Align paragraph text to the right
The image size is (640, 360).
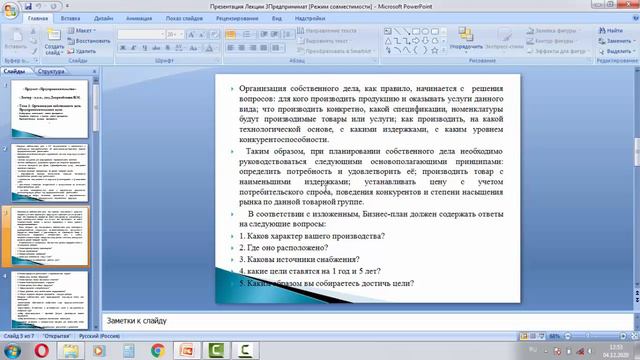coord(253,48)
